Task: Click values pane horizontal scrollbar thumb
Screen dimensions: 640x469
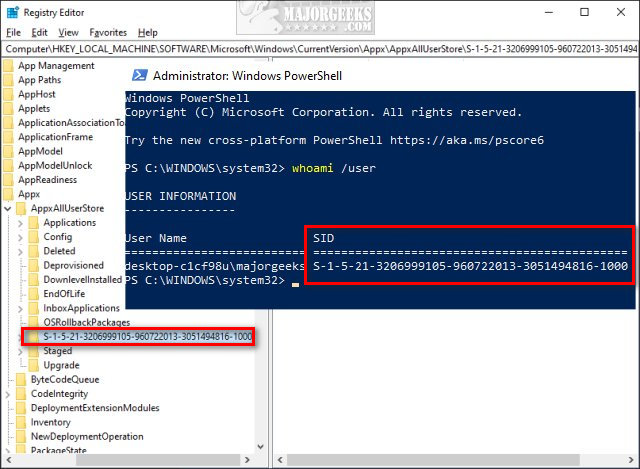Action: pos(433,460)
